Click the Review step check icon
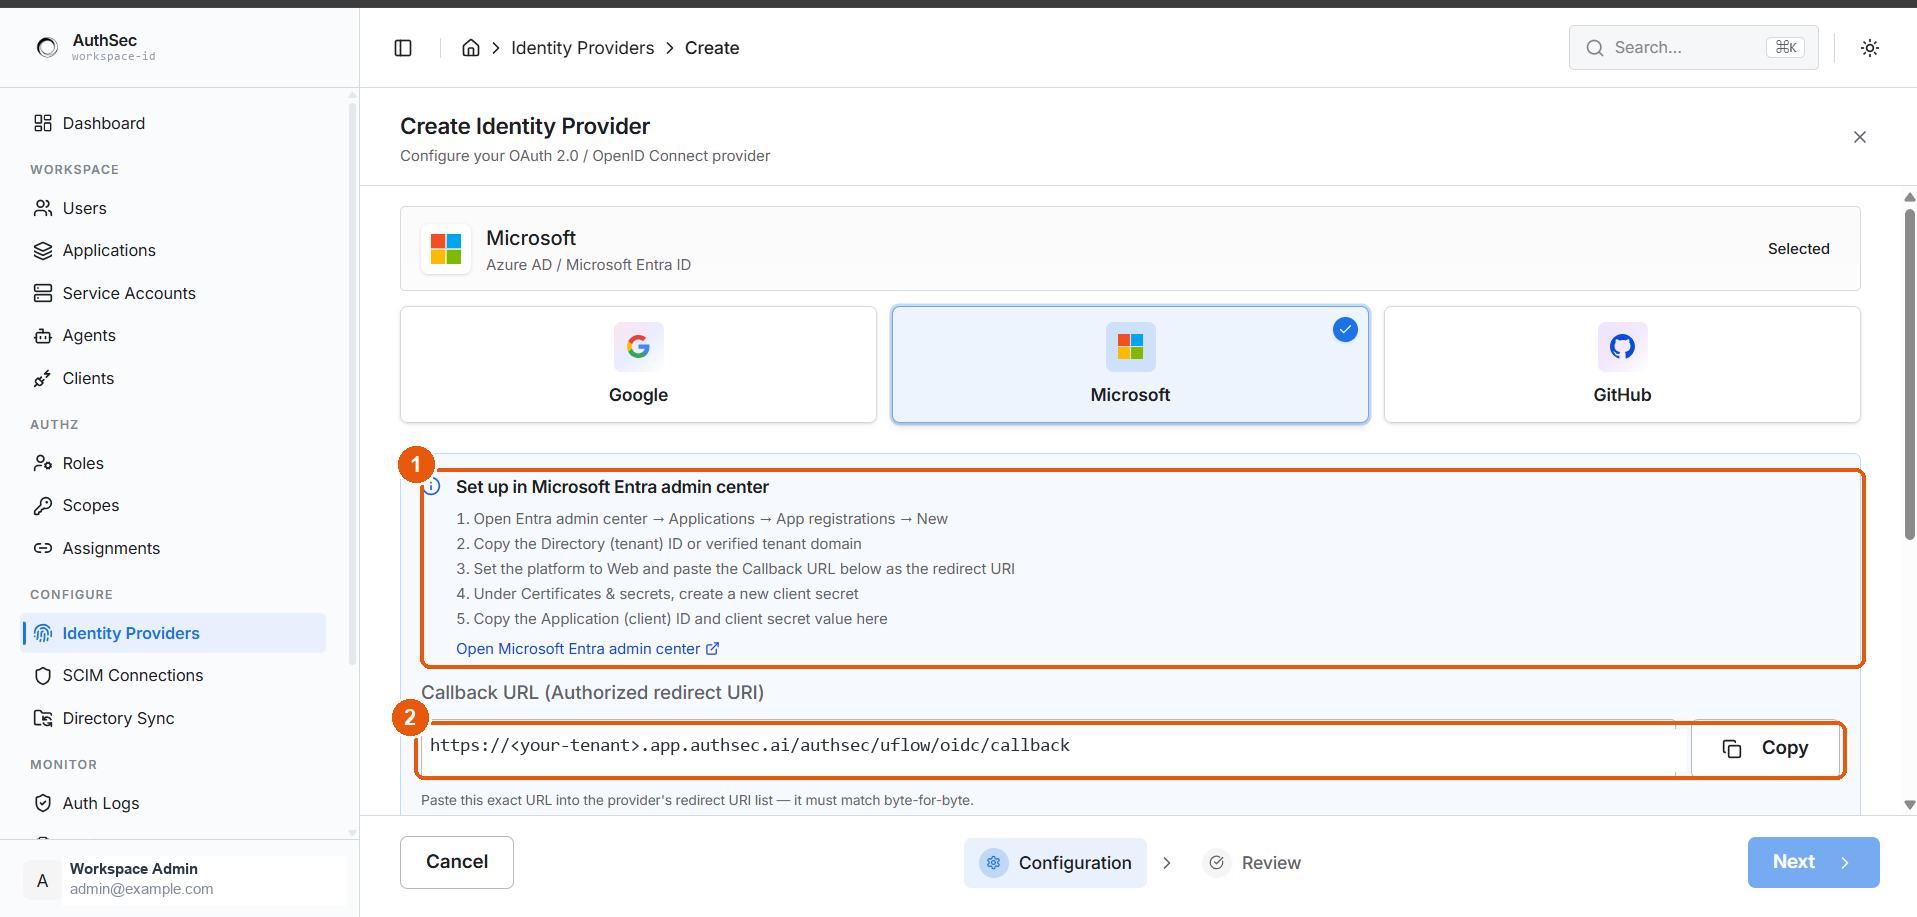The image size is (1917, 917). point(1217,862)
